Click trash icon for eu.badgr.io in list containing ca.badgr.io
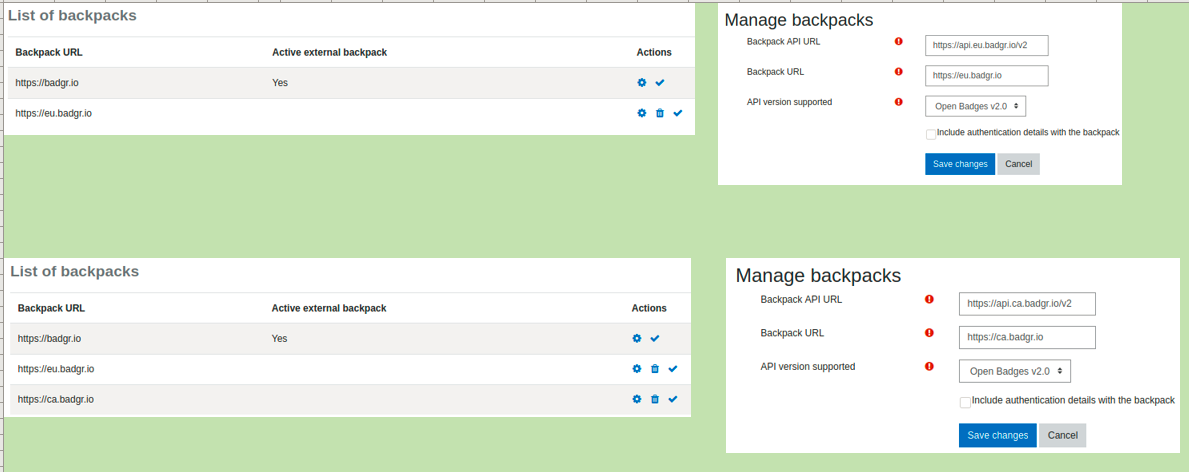The image size is (1189, 472). 655,369
